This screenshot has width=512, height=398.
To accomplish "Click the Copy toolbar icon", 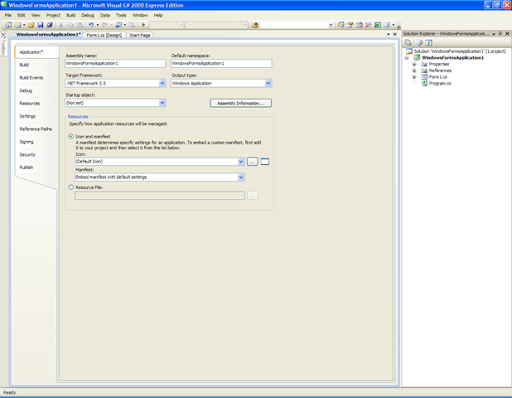I will (x=70, y=25).
